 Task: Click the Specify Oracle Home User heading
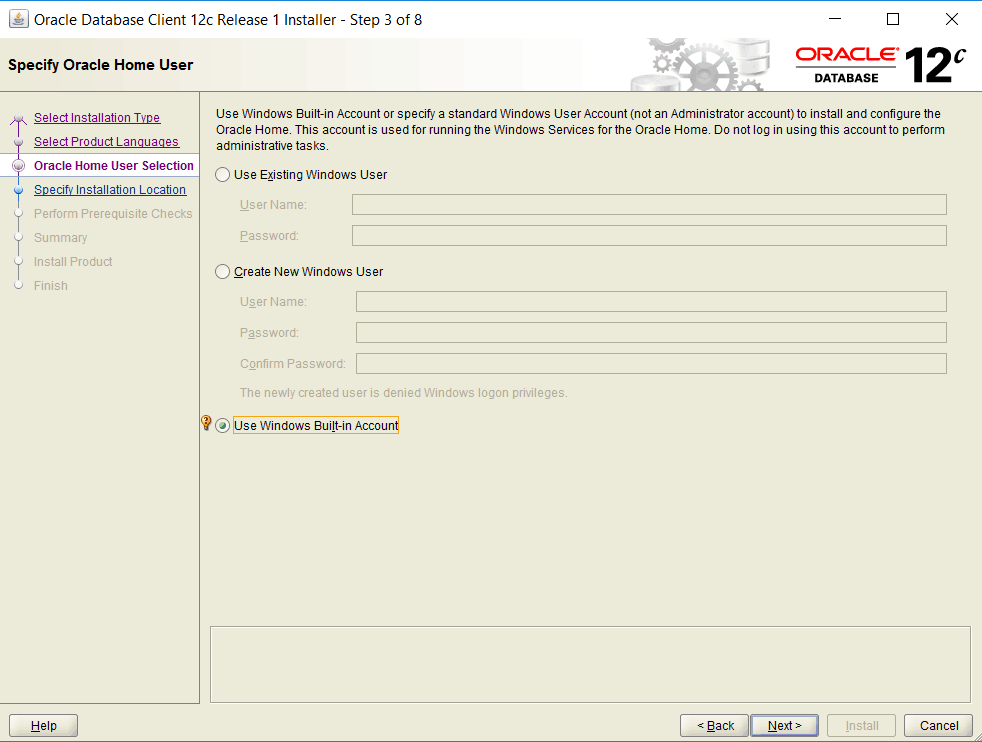pyautogui.click(x=101, y=65)
